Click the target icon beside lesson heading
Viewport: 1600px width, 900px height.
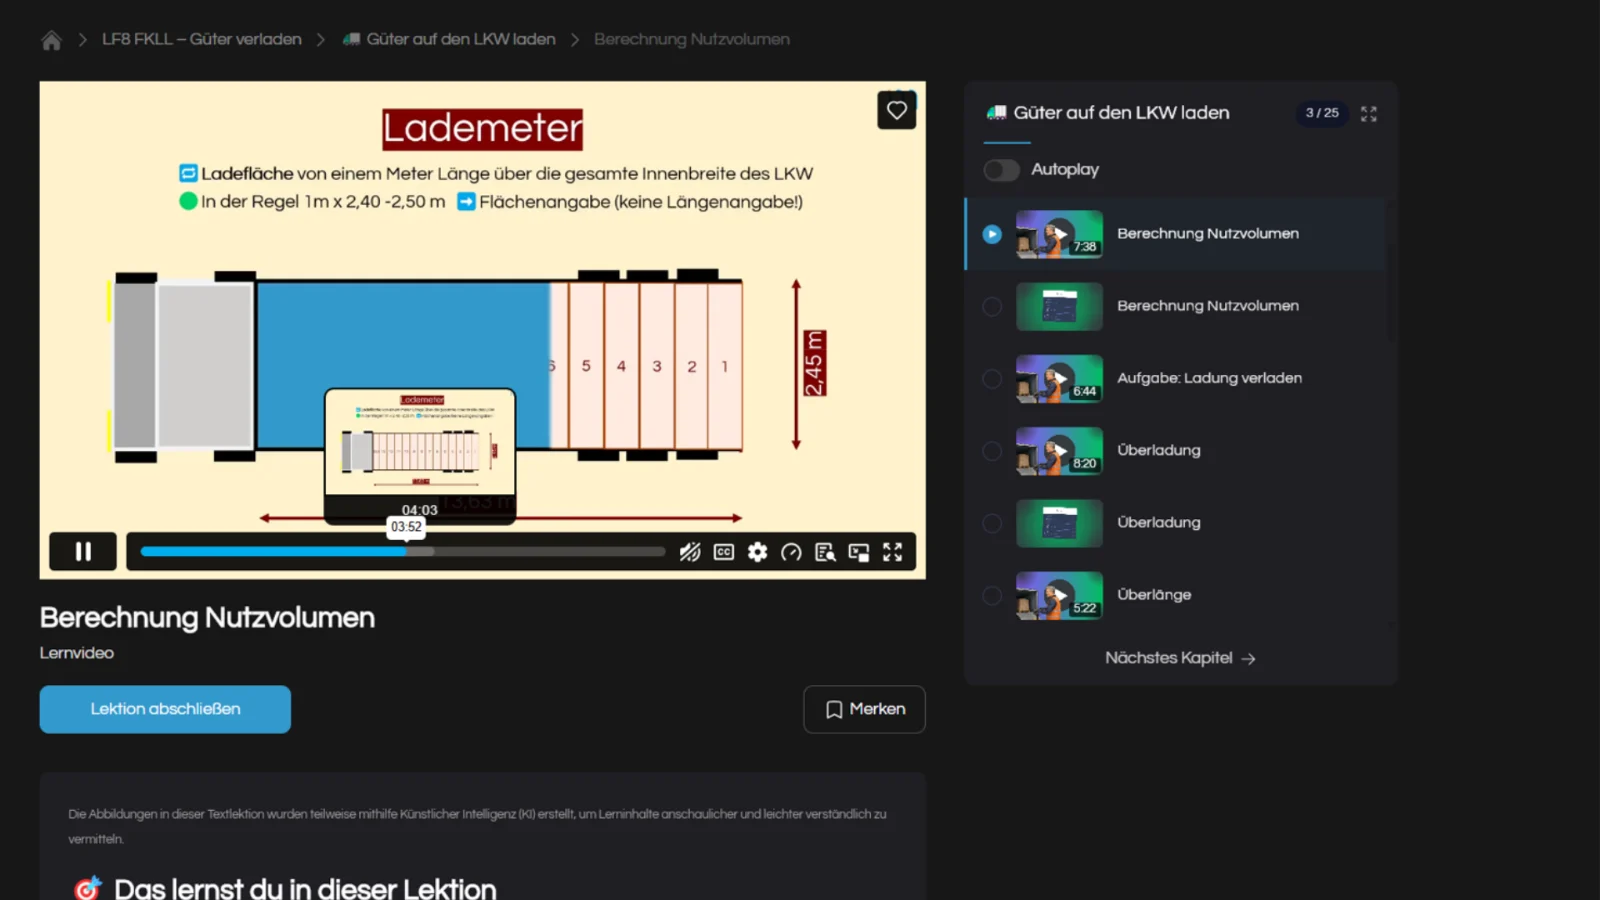(88, 888)
